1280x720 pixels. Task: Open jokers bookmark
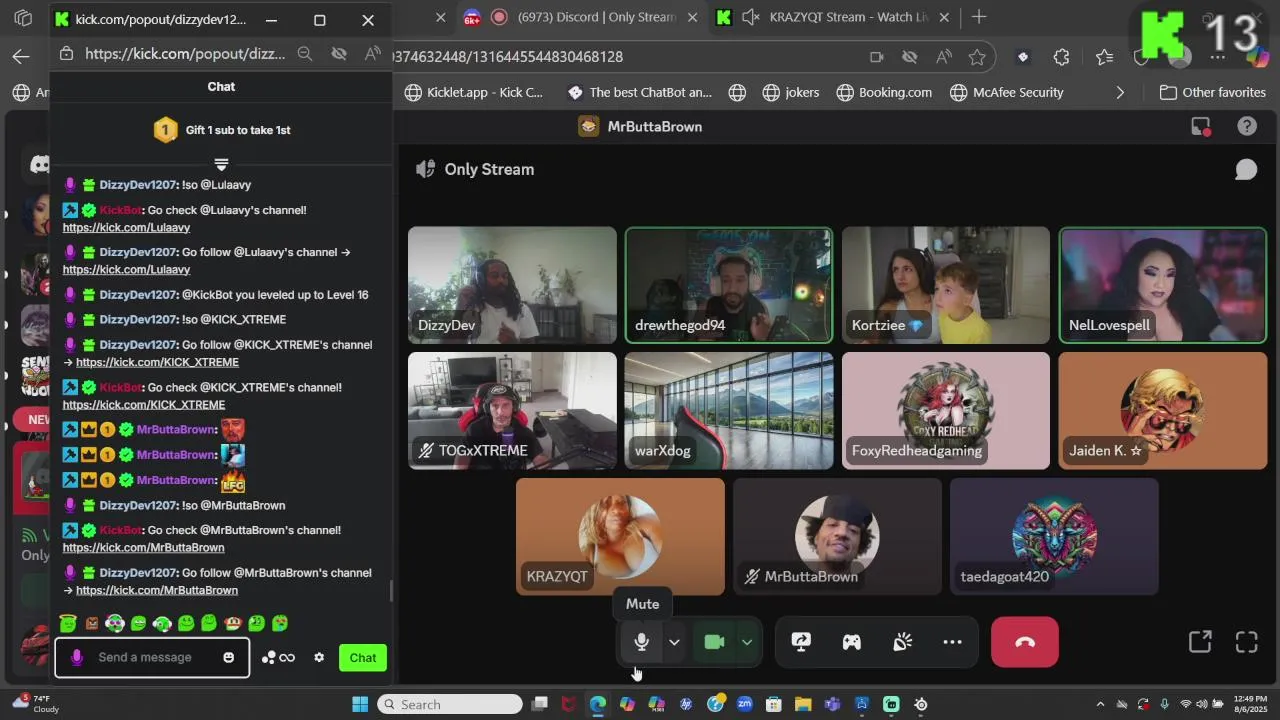click(790, 92)
